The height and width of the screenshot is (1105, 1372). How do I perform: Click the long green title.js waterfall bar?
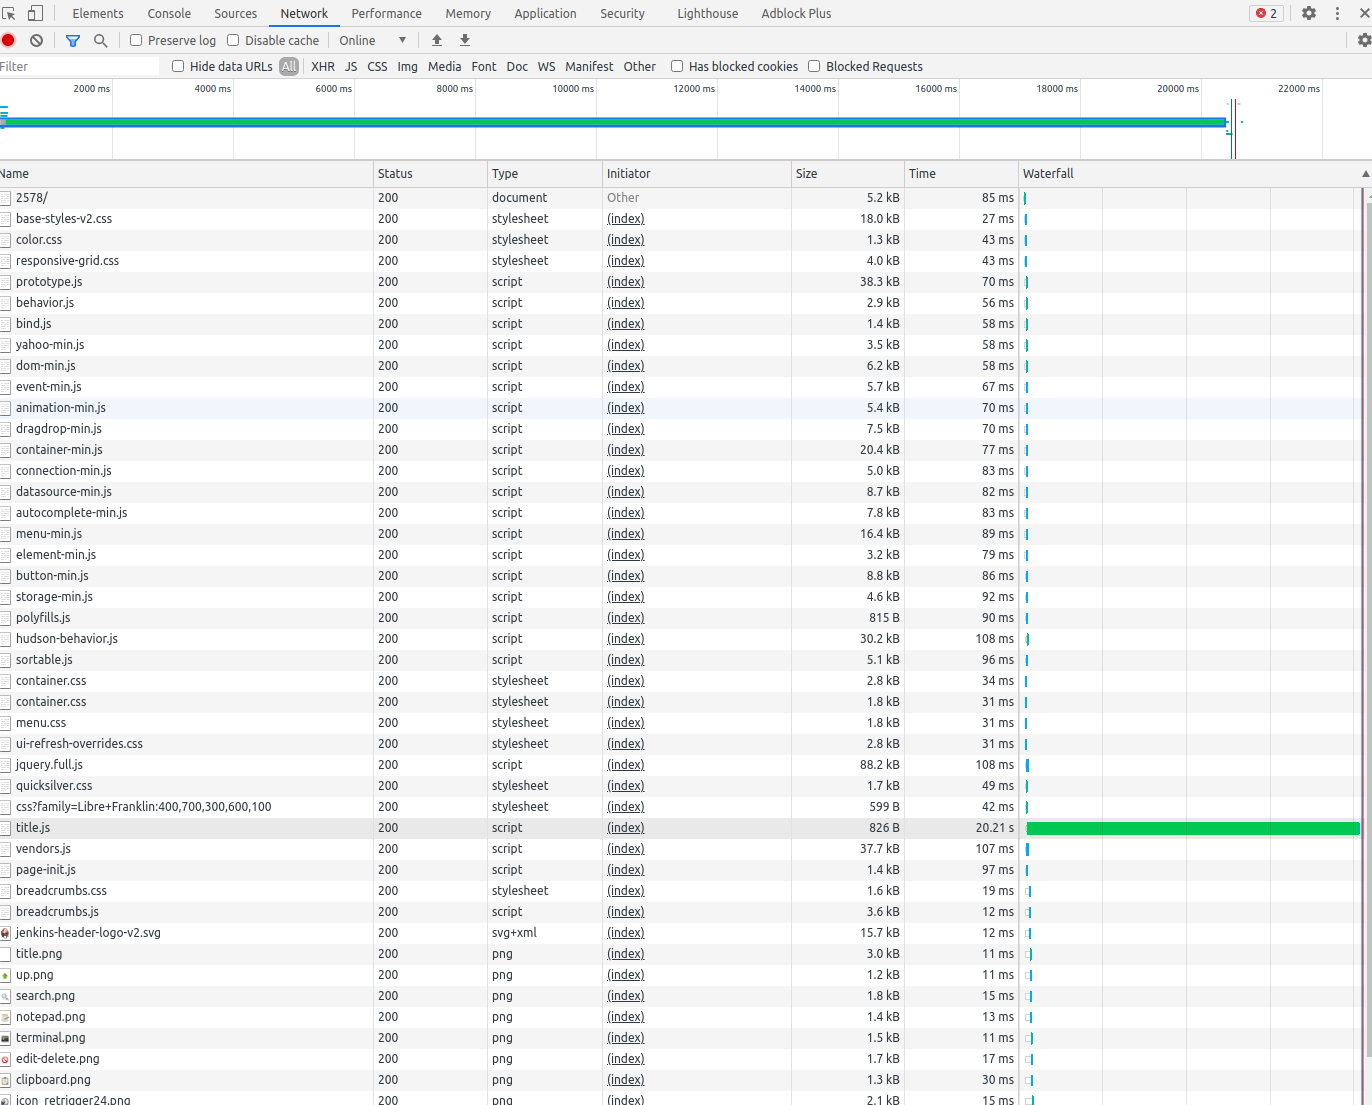point(1192,828)
